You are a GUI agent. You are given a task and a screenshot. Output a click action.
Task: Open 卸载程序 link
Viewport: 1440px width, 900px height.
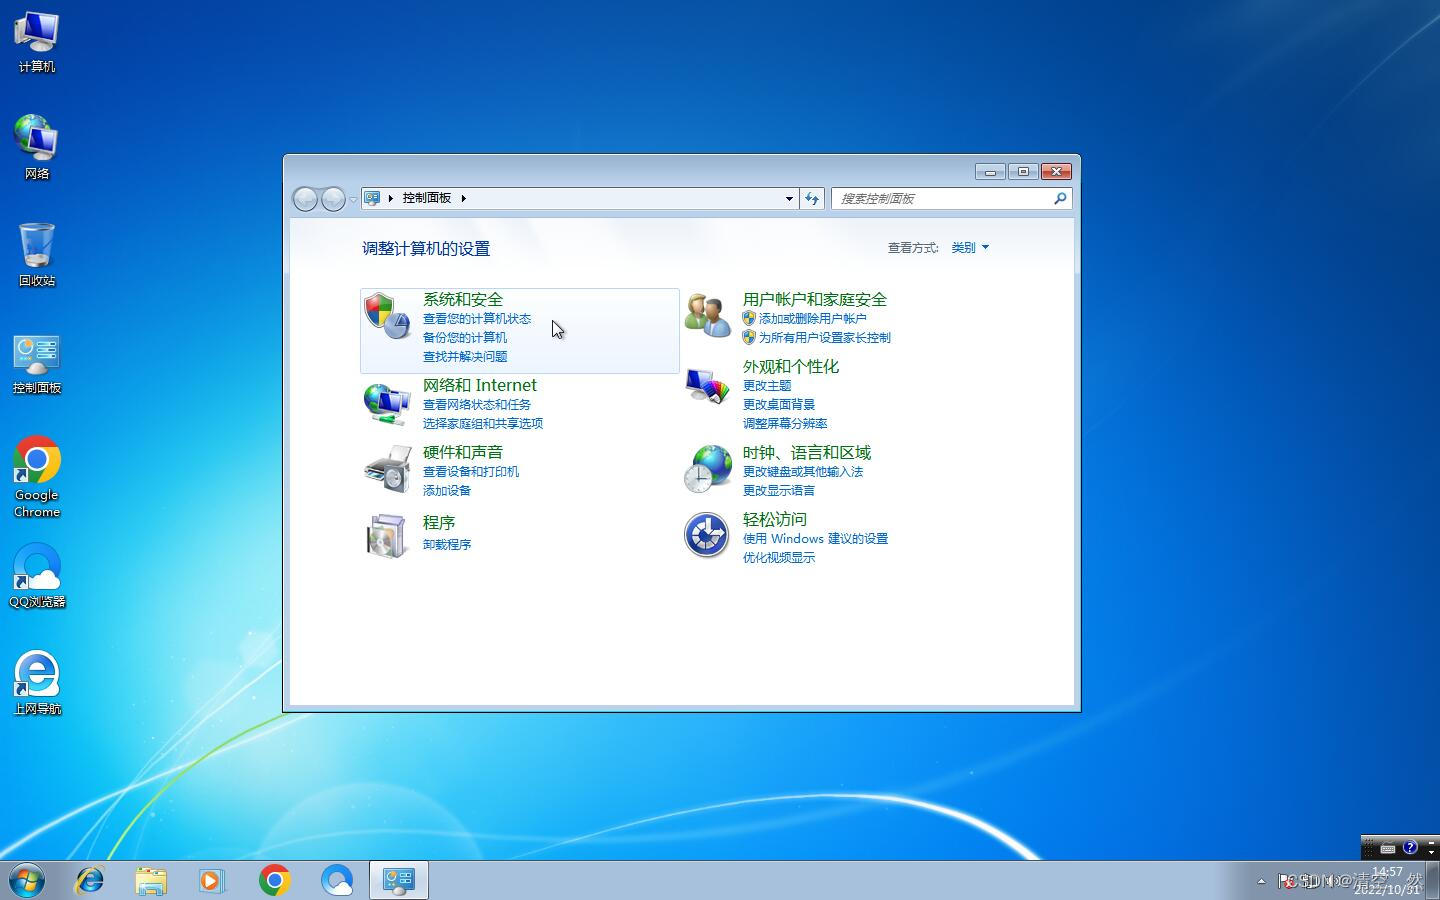click(447, 544)
